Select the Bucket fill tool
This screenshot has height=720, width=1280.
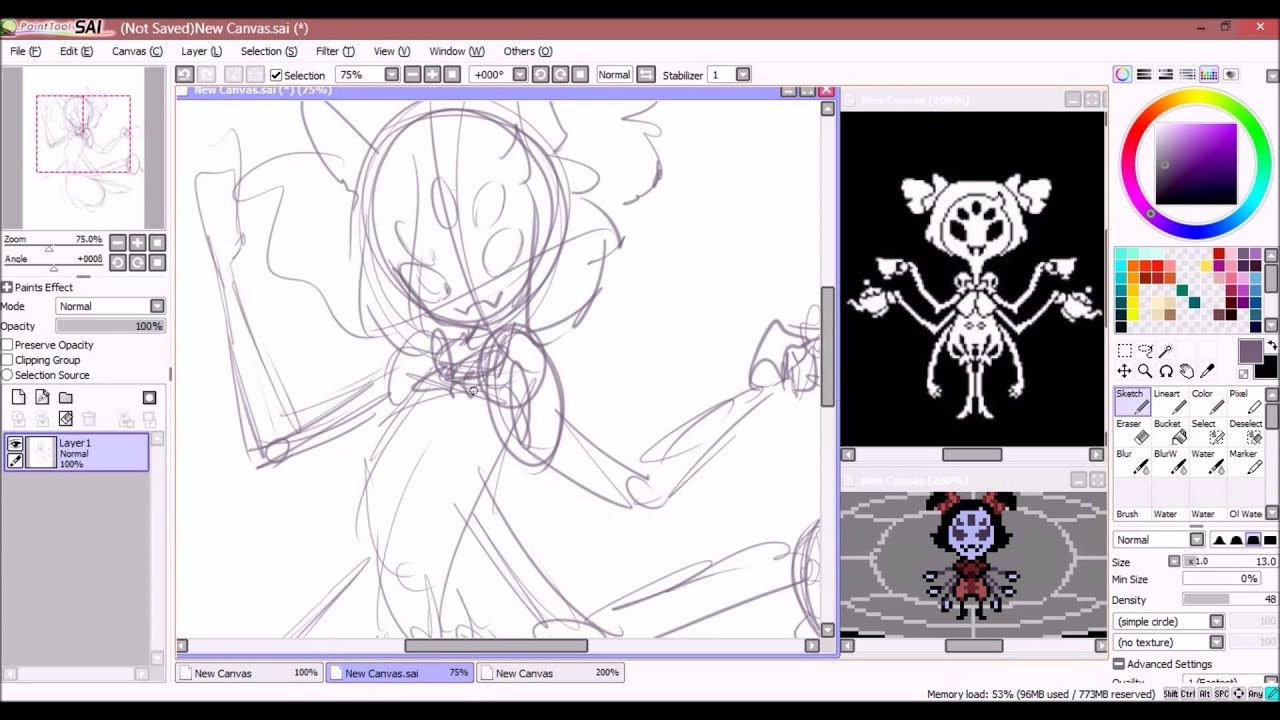(x=1170, y=431)
